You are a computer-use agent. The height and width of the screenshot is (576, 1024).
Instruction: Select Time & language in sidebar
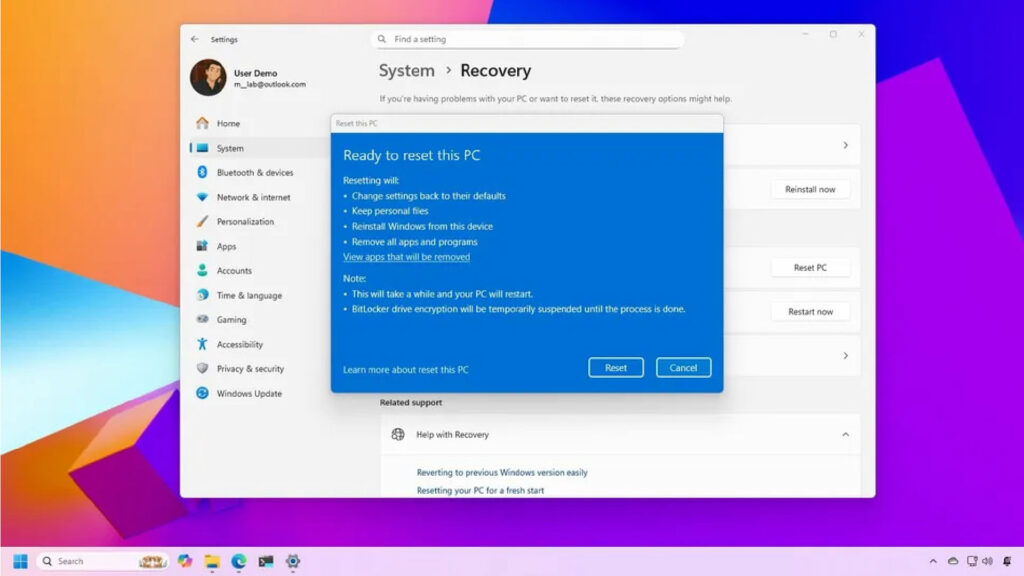[249, 295]
